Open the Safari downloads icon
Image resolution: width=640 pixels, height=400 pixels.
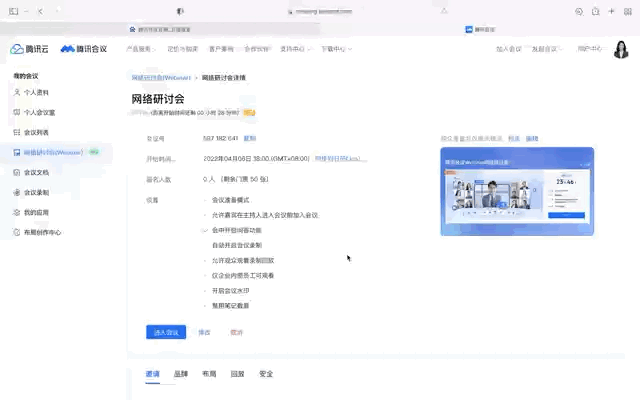pos(579,11)
